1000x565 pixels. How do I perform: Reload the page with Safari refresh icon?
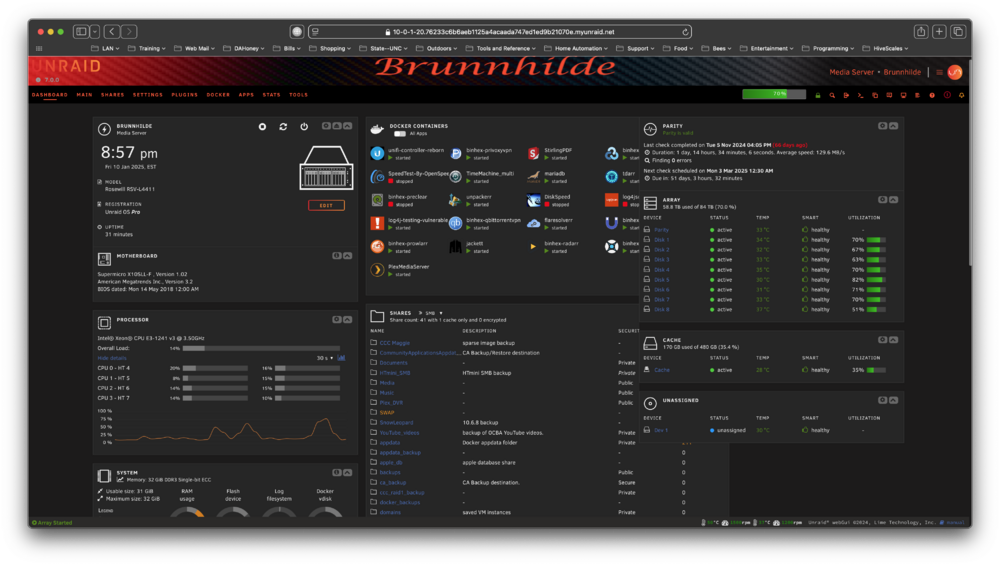pos(685,32)
